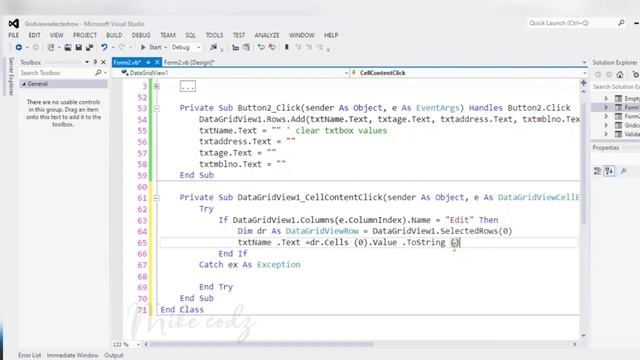
Task: Click the Solution Explorer Home icon
Action: pyautogui.click(x=620, y=74)
